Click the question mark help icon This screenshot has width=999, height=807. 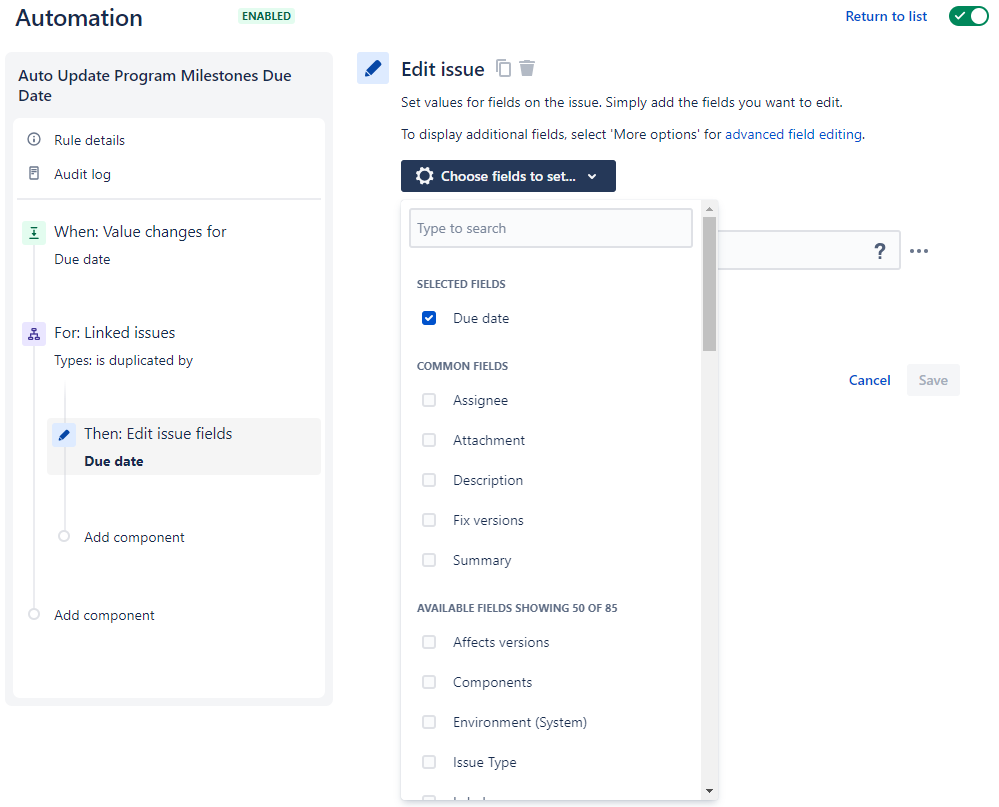click(879, 251)
